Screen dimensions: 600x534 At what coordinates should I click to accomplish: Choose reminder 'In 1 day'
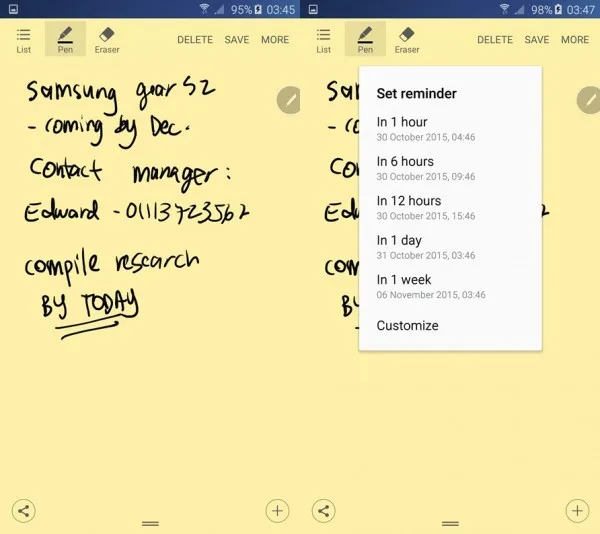point(450,247)
